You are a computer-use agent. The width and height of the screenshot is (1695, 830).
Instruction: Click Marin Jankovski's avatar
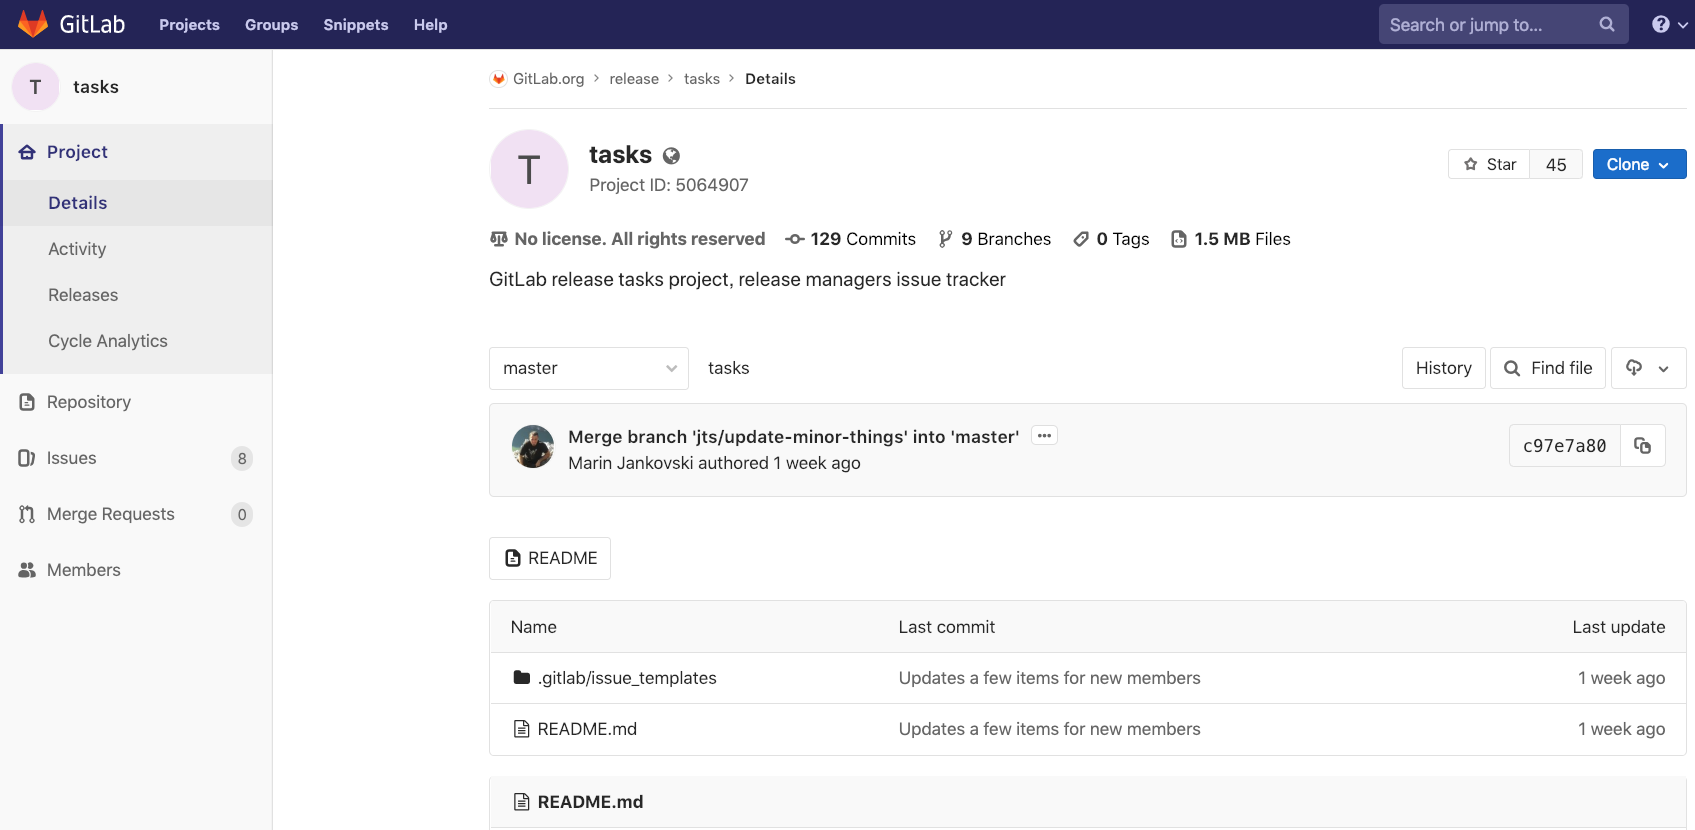pyautogui.click(x=533, y=446)
